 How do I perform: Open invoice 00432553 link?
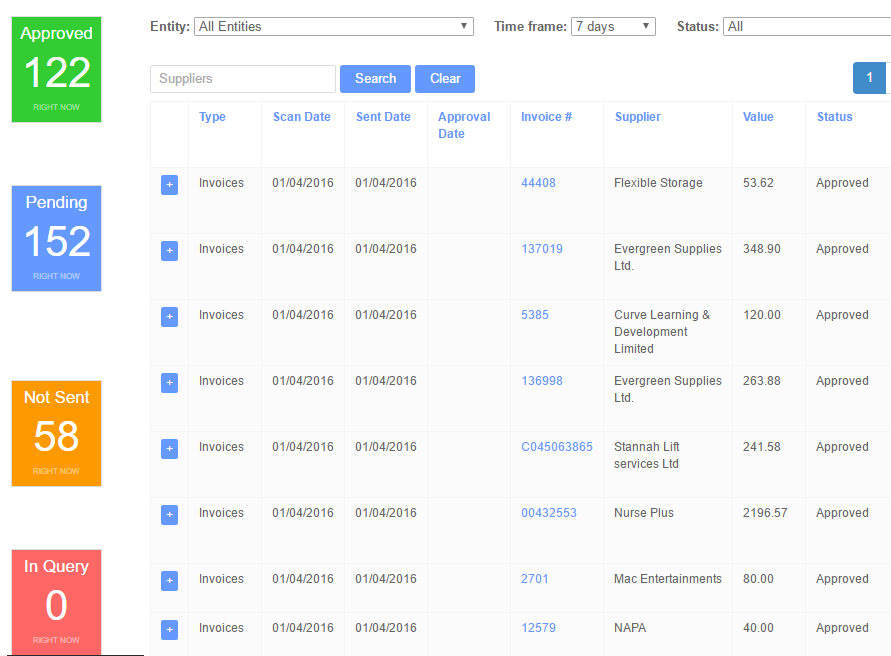pyautogui.click(x=549, y=512)
